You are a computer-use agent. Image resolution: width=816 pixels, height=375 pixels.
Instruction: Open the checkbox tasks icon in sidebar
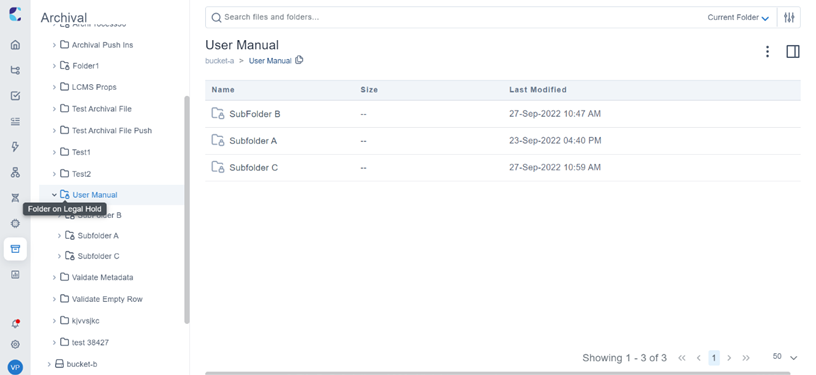(x=15, y=96)
